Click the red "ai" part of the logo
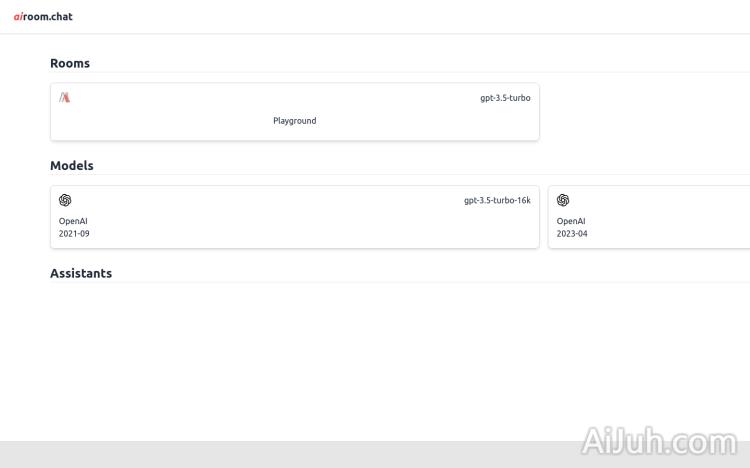The height and width of the screenshot is (468, 750). [18, 17]
